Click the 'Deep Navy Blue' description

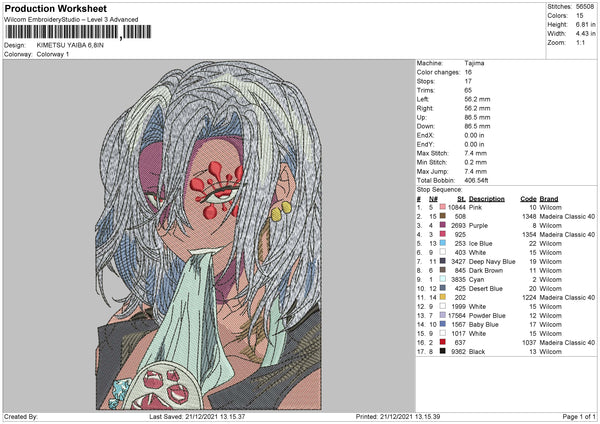(x=492, y=262)
